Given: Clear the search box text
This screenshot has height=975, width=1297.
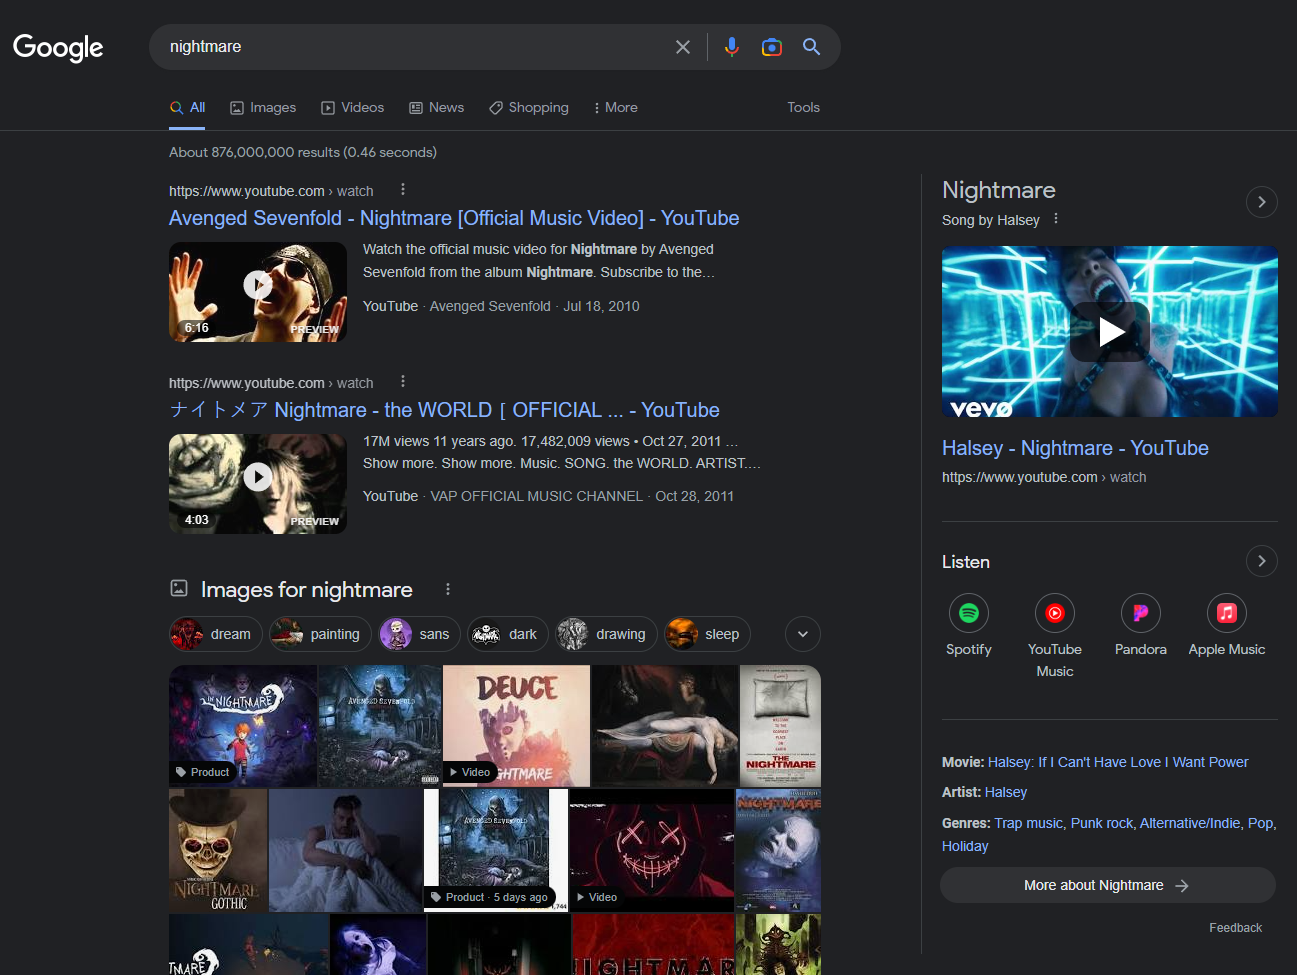Looking at the screenshot, I should click(683, 47).
